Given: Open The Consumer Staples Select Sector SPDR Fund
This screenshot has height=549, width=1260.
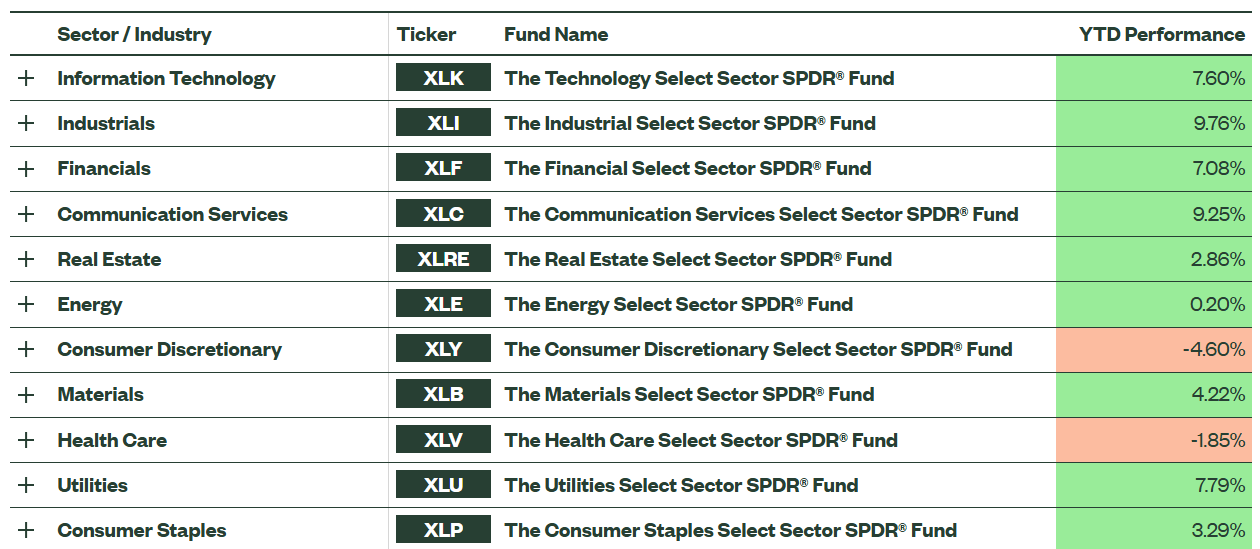Looking at the screenshot, I should pos(730,530).
